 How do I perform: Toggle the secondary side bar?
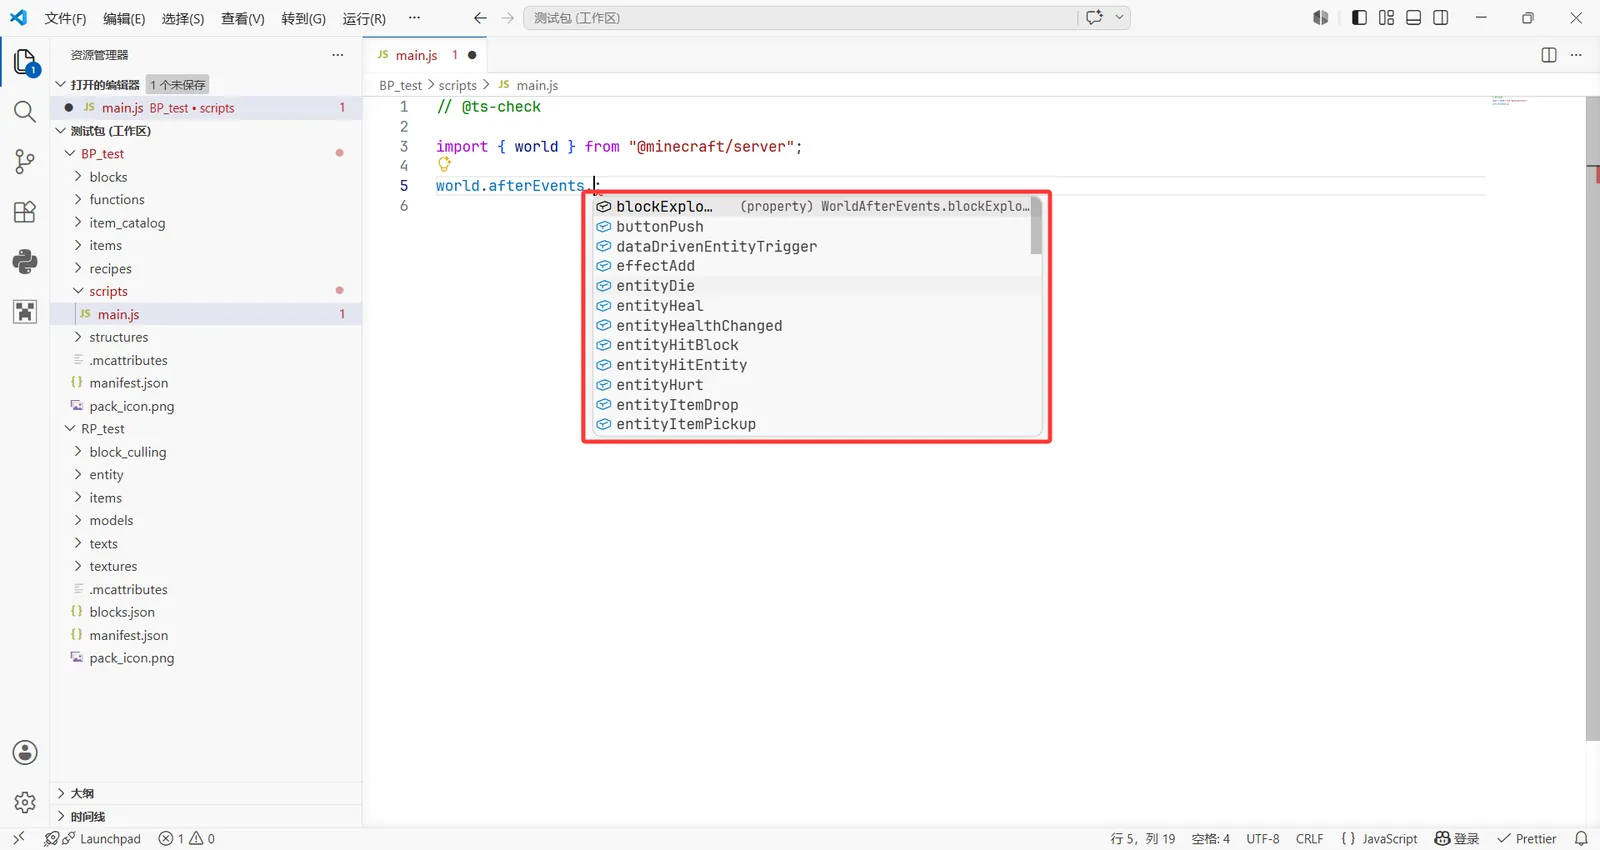tap(1440, 18)
